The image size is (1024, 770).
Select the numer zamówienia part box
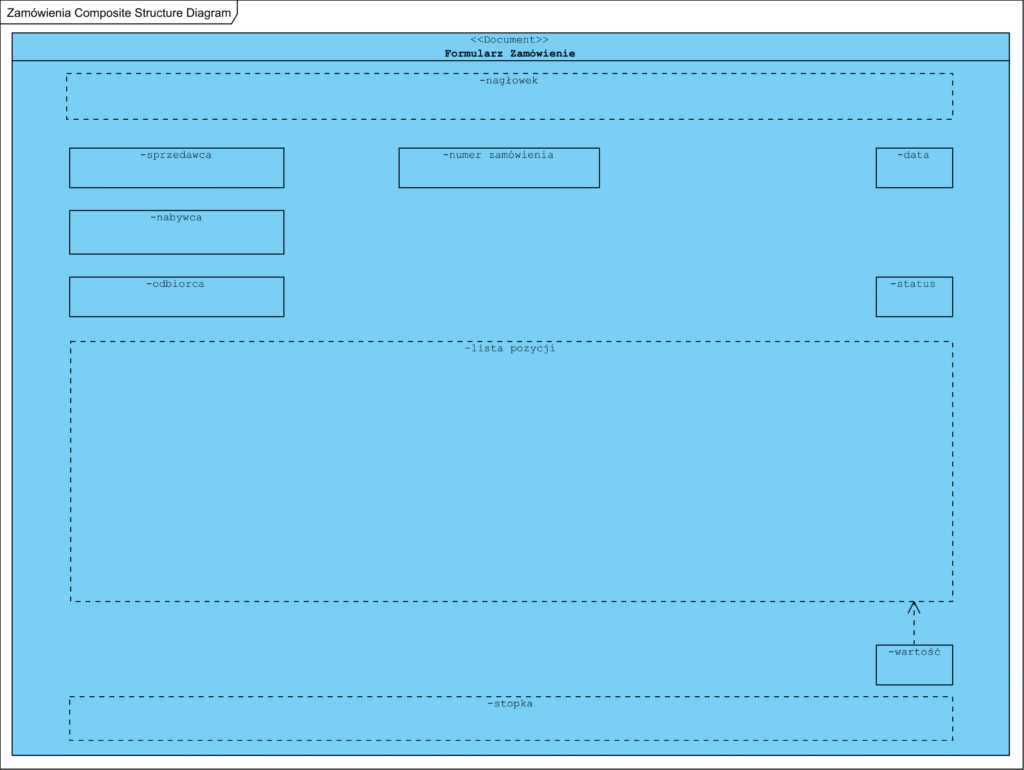(x=498, y=174)
